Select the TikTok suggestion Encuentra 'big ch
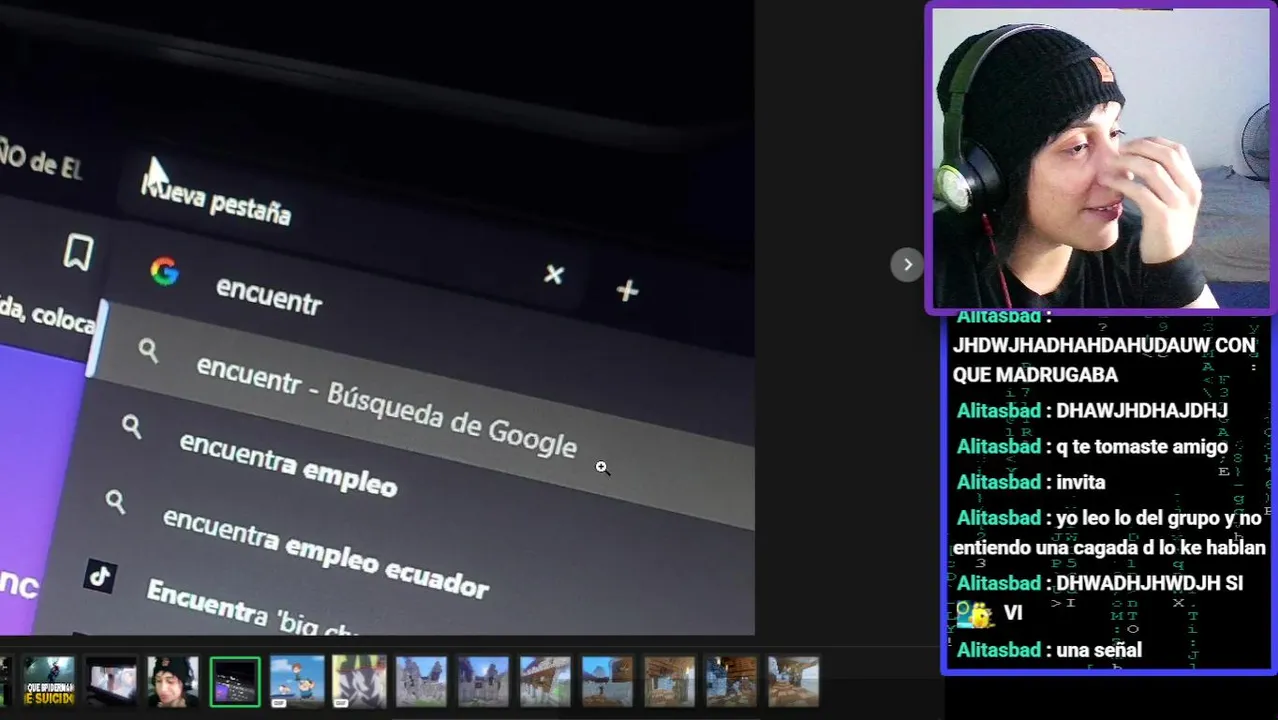 [x=254, y=608]
